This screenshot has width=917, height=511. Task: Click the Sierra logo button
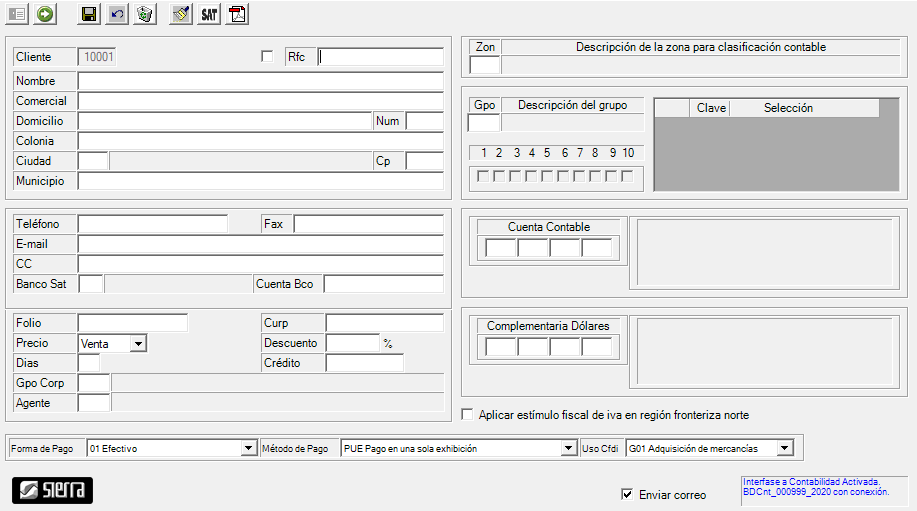[x=52, y=490]
